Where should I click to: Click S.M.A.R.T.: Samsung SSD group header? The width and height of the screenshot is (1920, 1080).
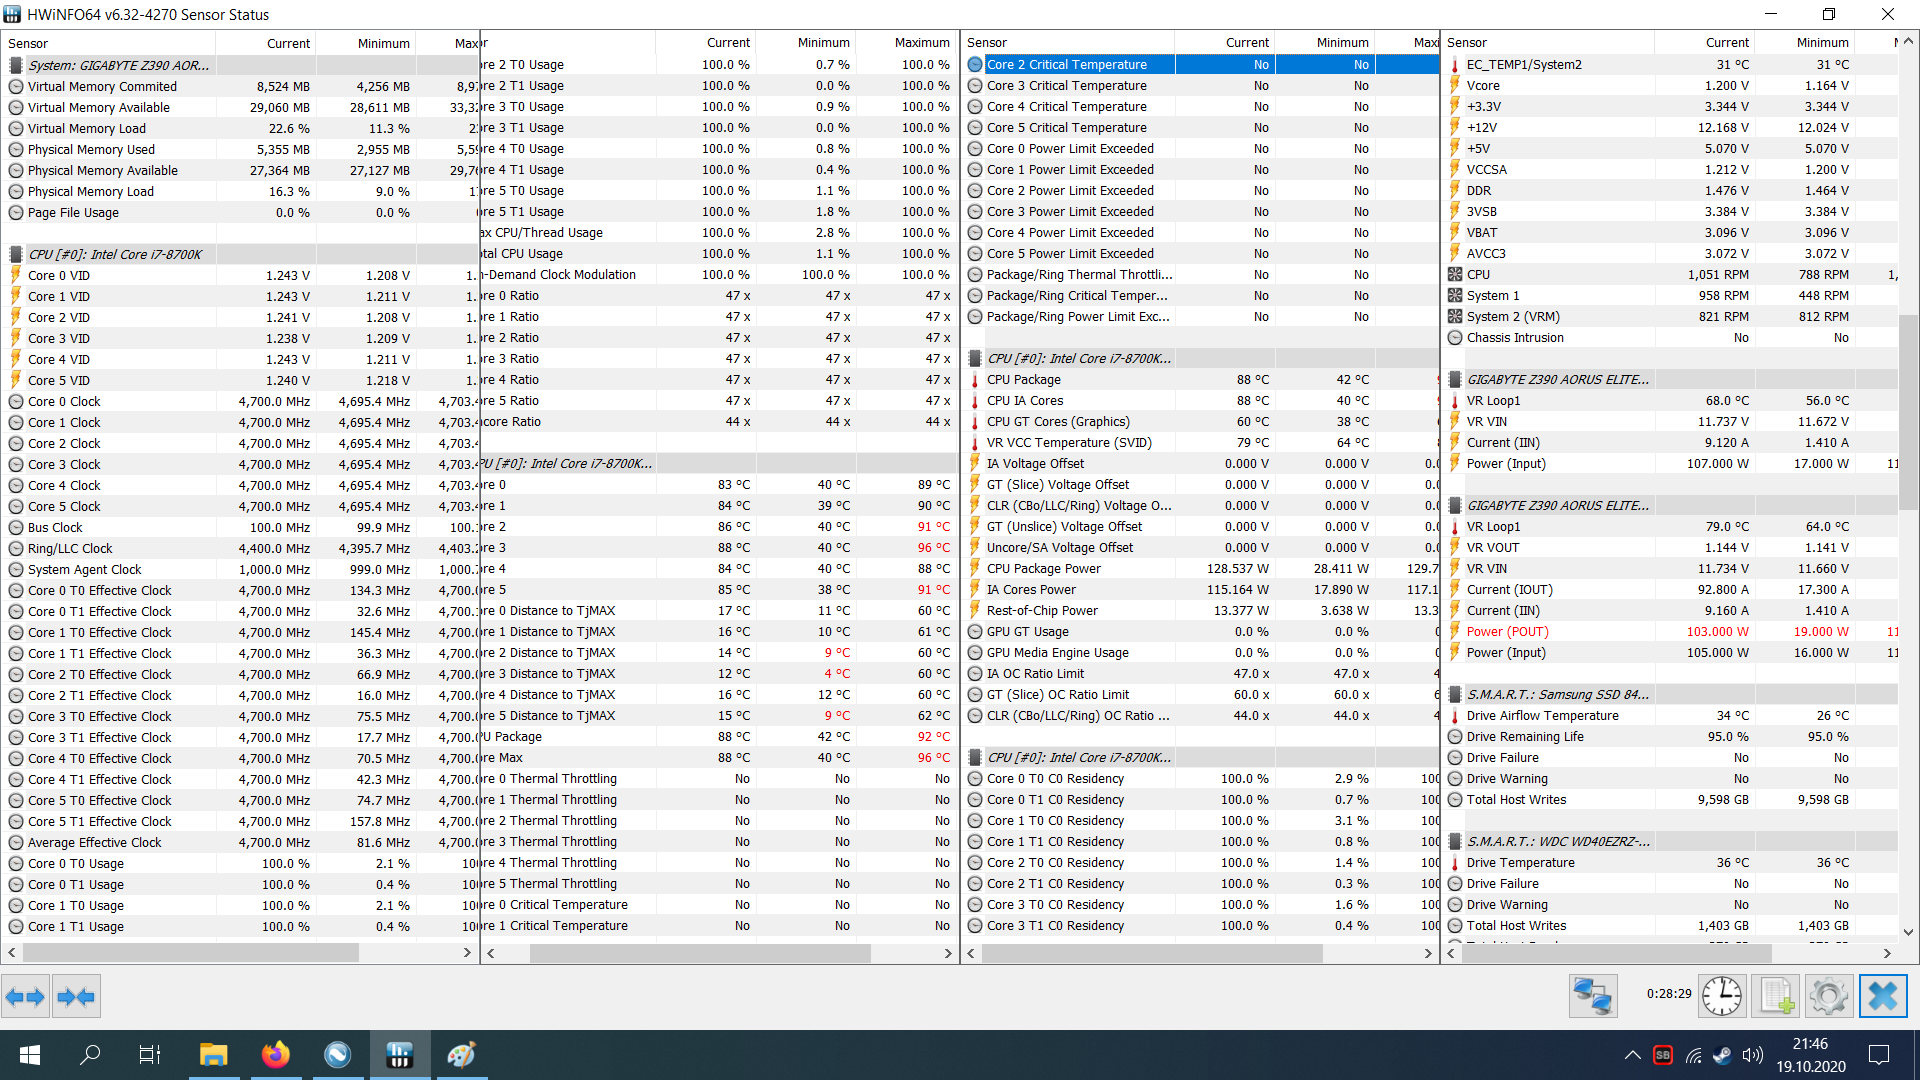coord(1557,694)
